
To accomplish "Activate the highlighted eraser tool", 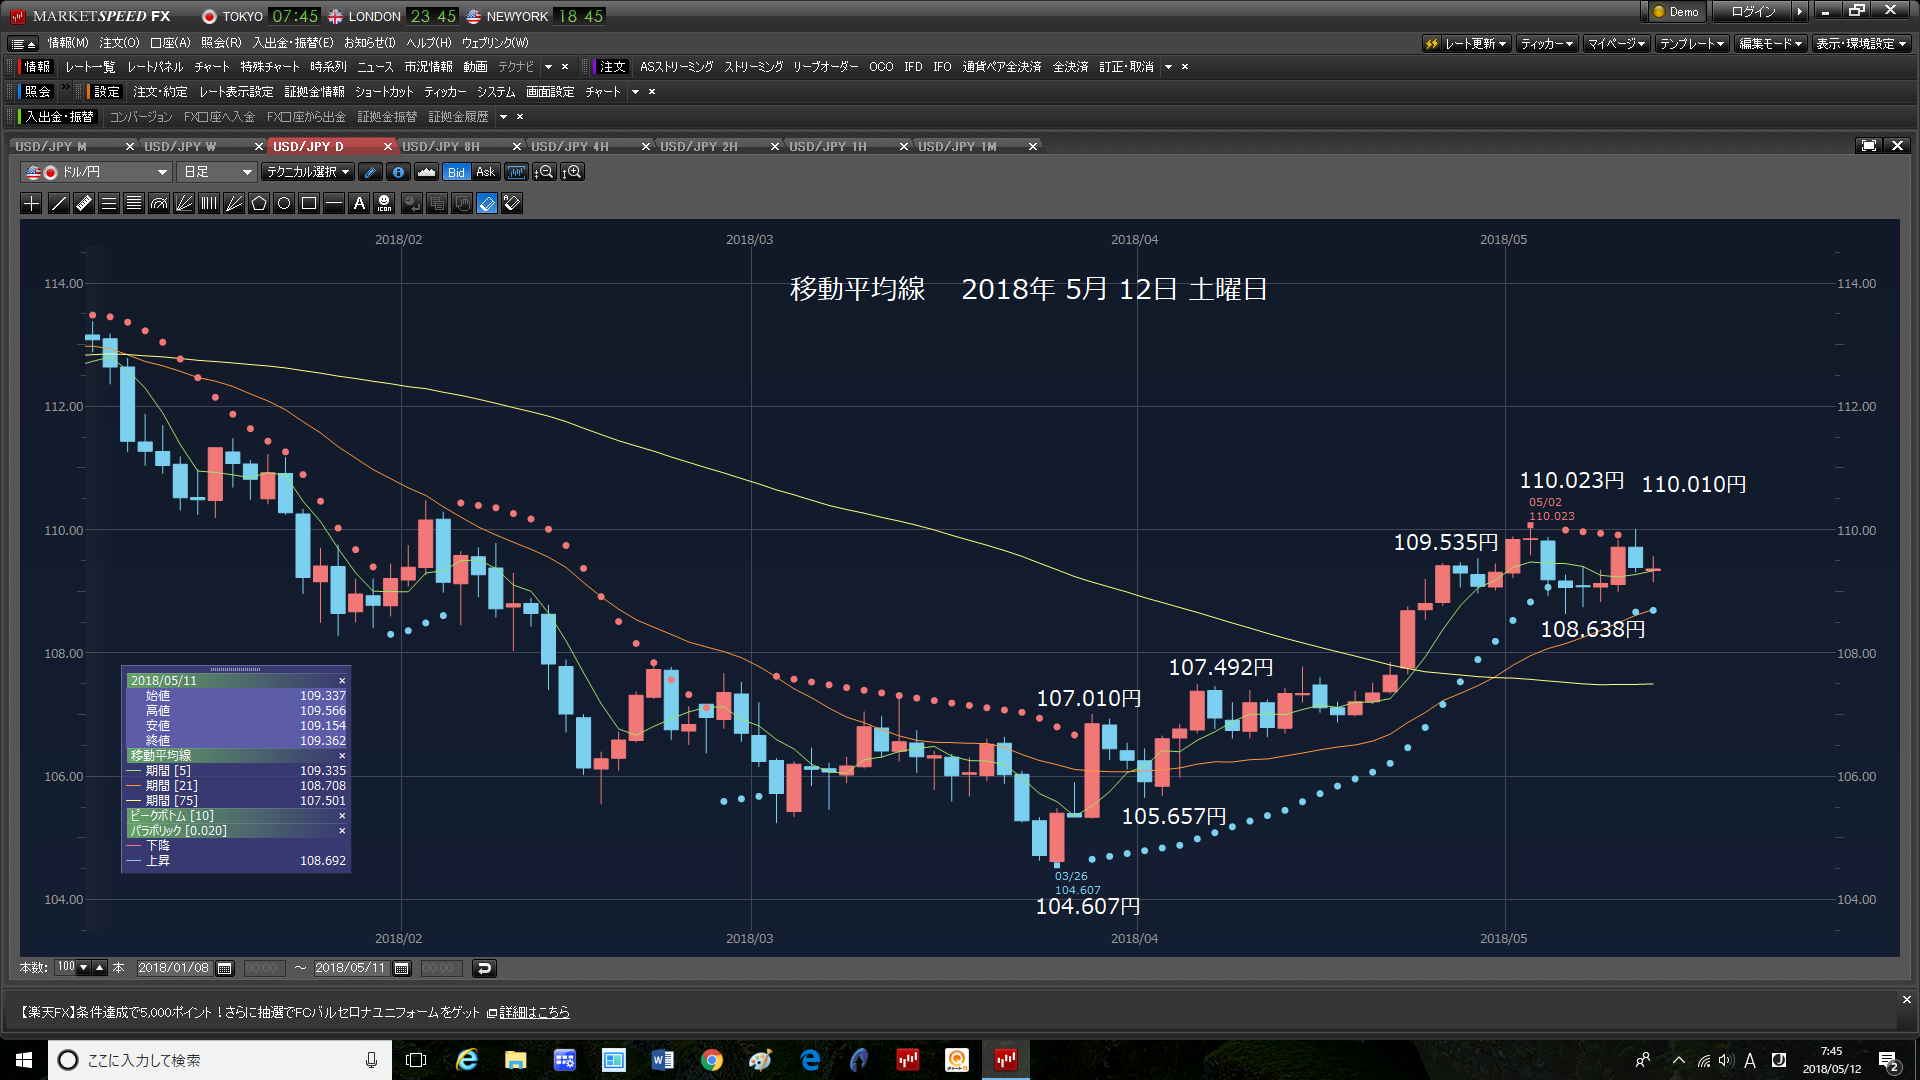I will pos(487,204).
